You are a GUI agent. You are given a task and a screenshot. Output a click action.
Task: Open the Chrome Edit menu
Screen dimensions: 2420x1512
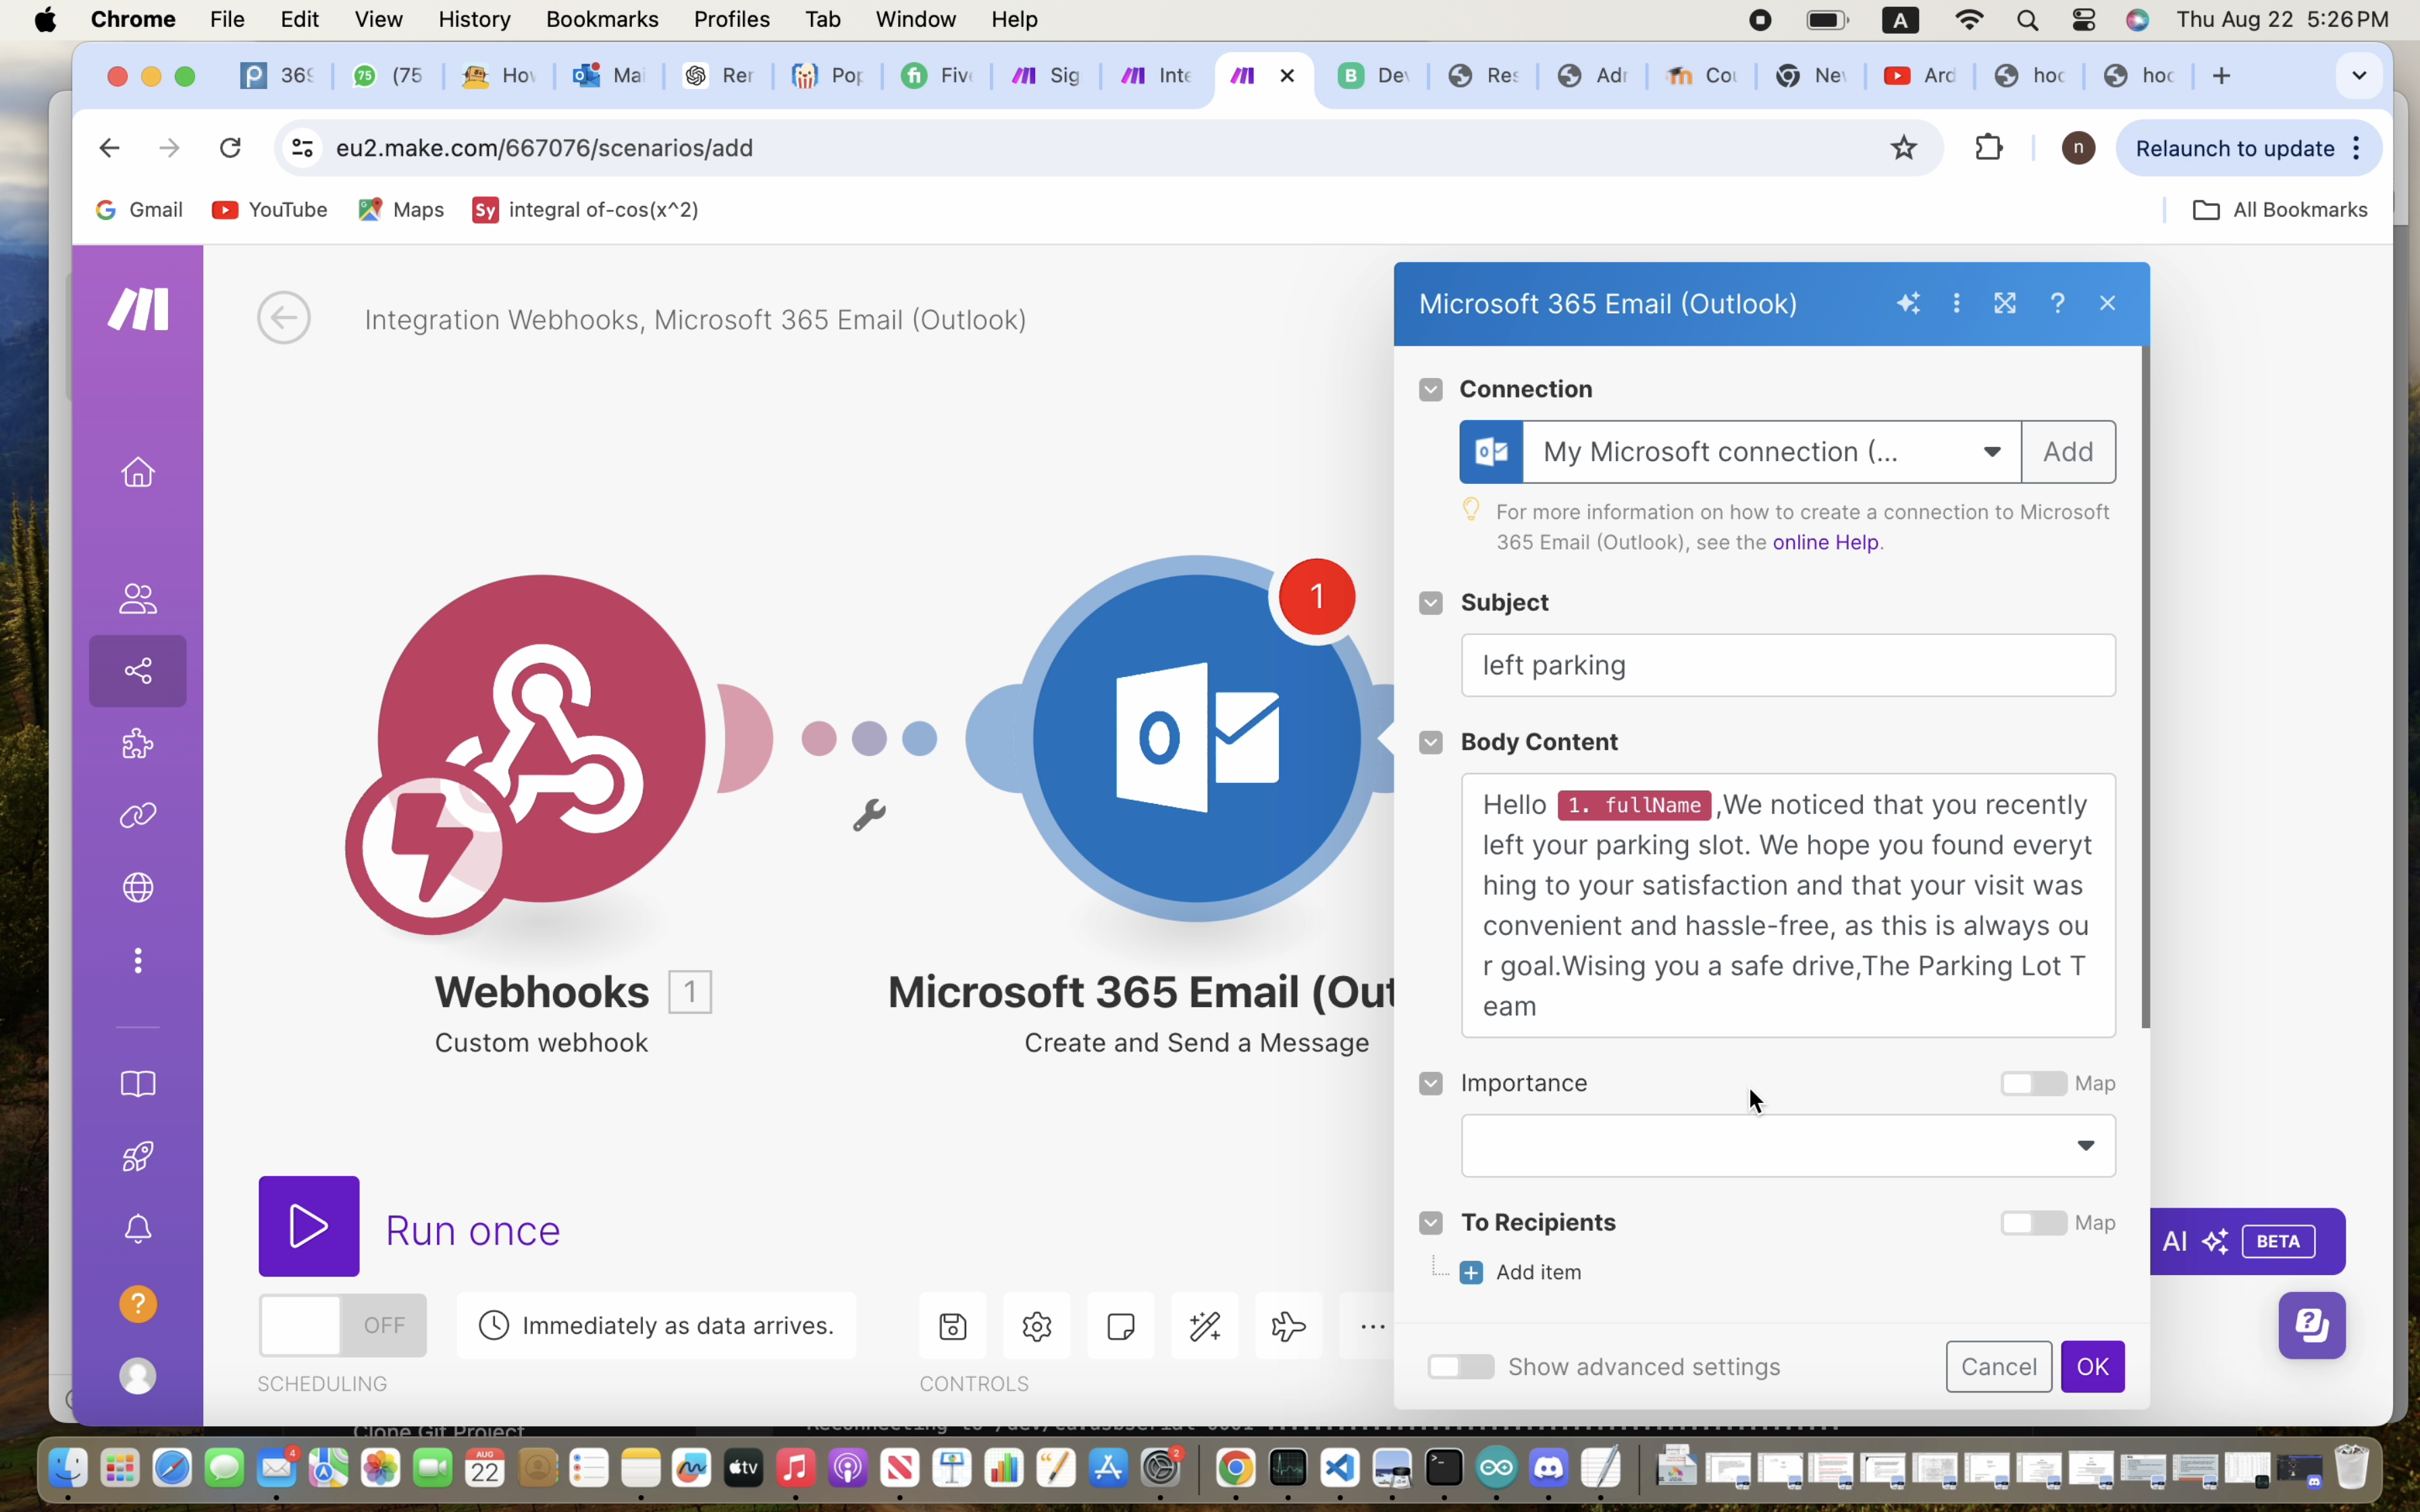click(x=299, y=19)
